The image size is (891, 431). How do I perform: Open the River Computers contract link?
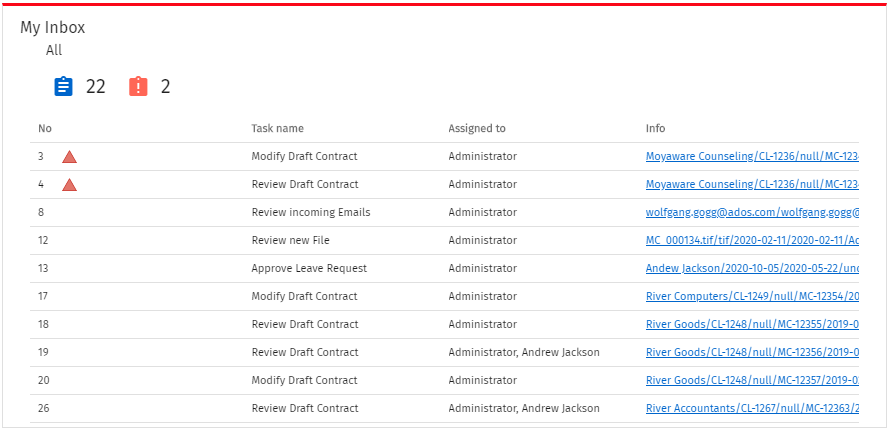[751, 296]
